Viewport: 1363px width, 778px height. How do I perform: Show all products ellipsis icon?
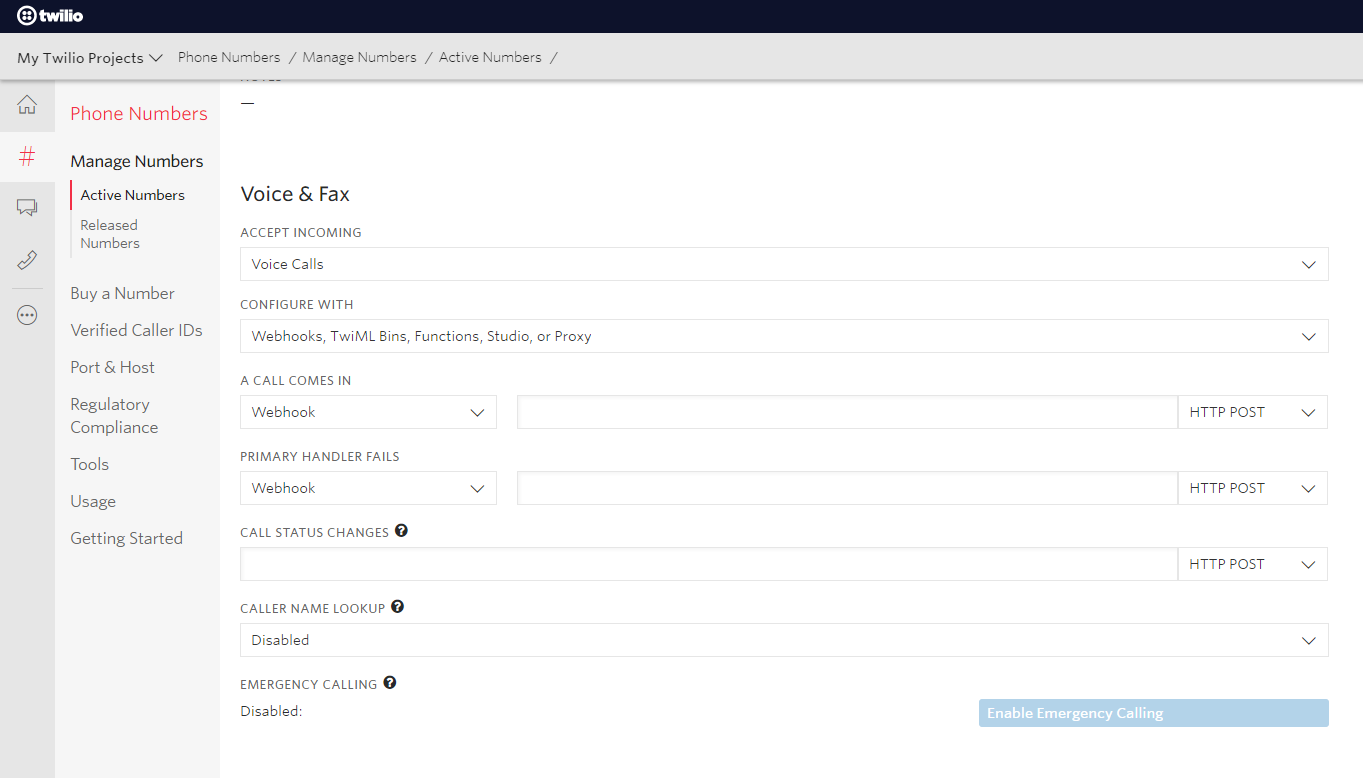pyautogui.click(x=27, y=315)
